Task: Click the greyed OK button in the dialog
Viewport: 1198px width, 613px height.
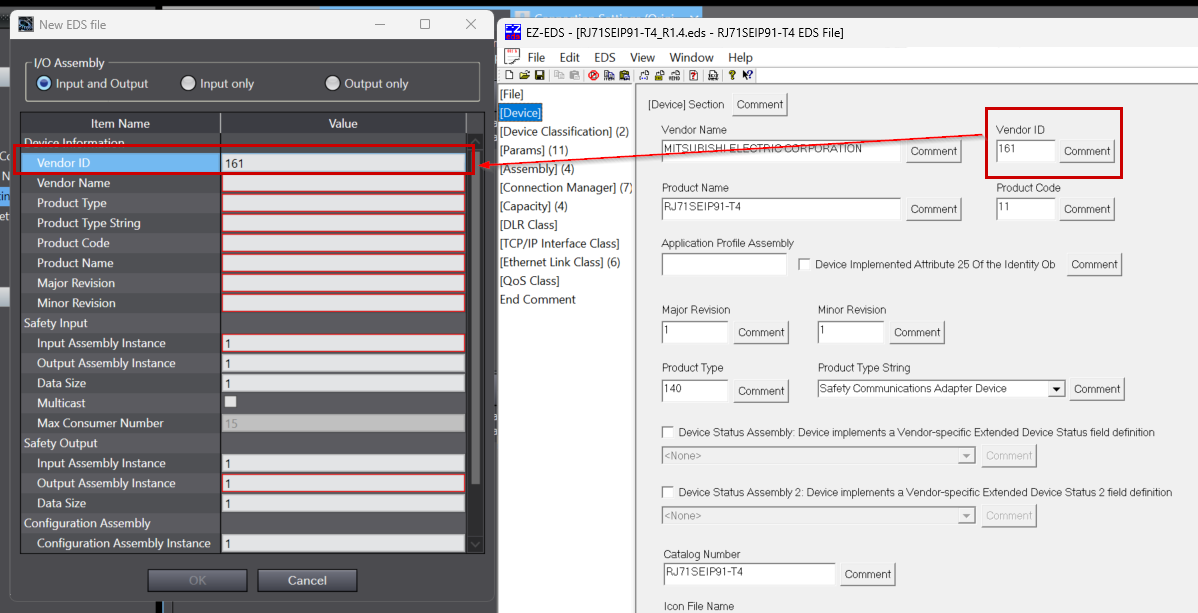Action: click(x=197, y=580)
